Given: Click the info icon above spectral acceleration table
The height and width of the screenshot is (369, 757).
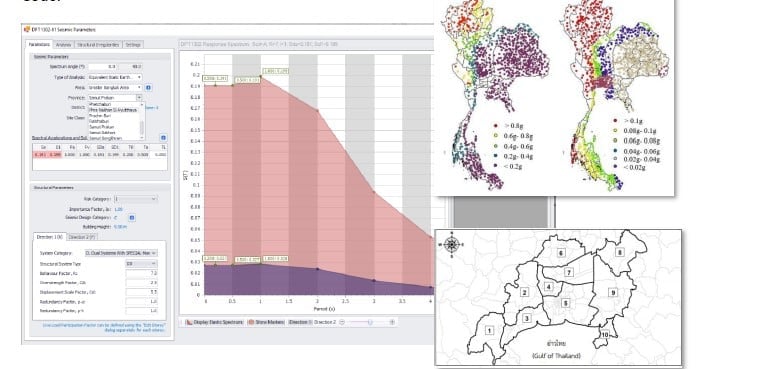Looking at the screenshot, I should click(x=163, y=138).
